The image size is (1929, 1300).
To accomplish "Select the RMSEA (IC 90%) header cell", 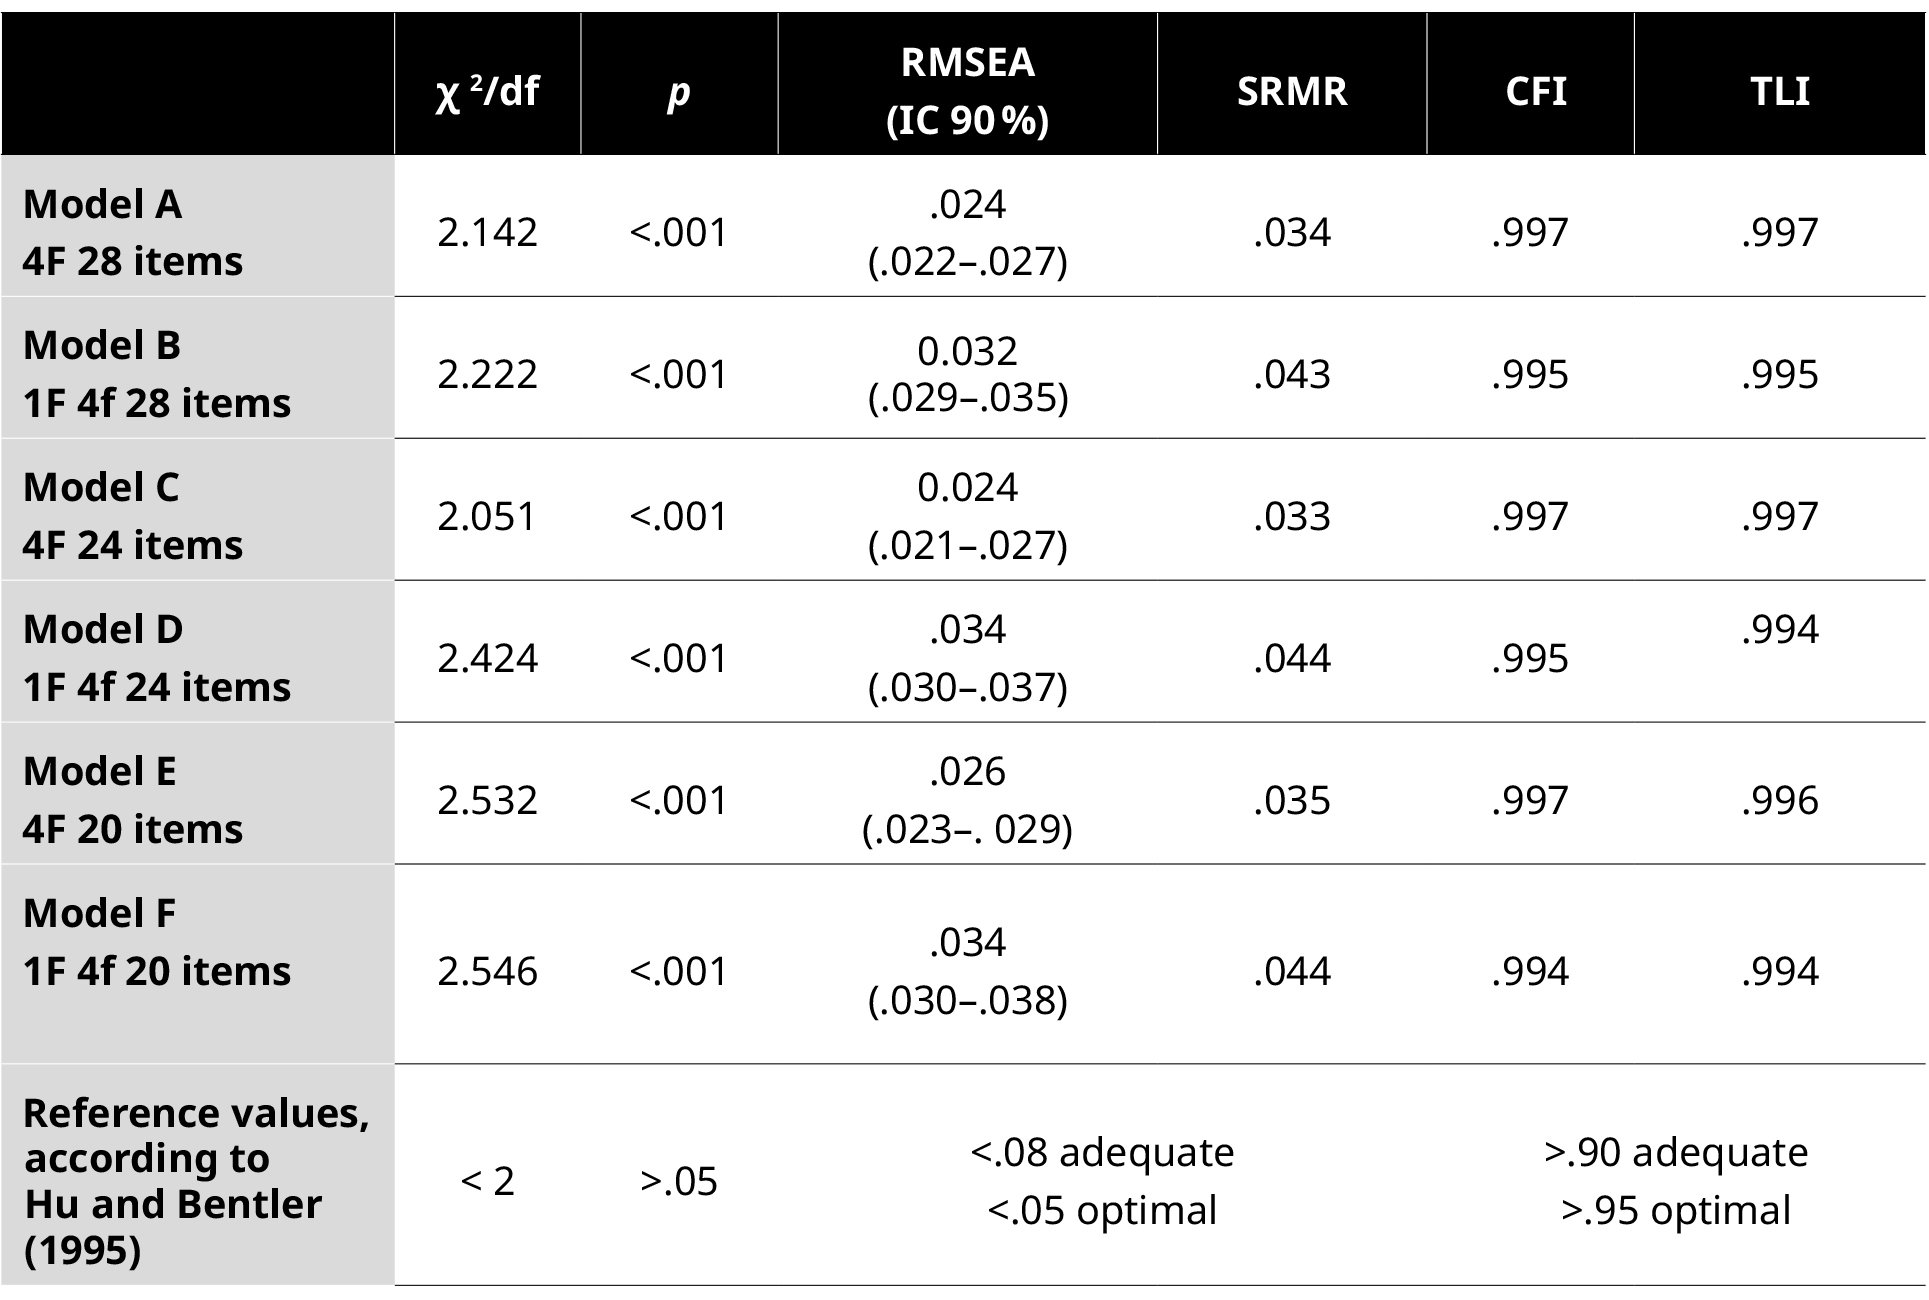I will pos(967,91).
